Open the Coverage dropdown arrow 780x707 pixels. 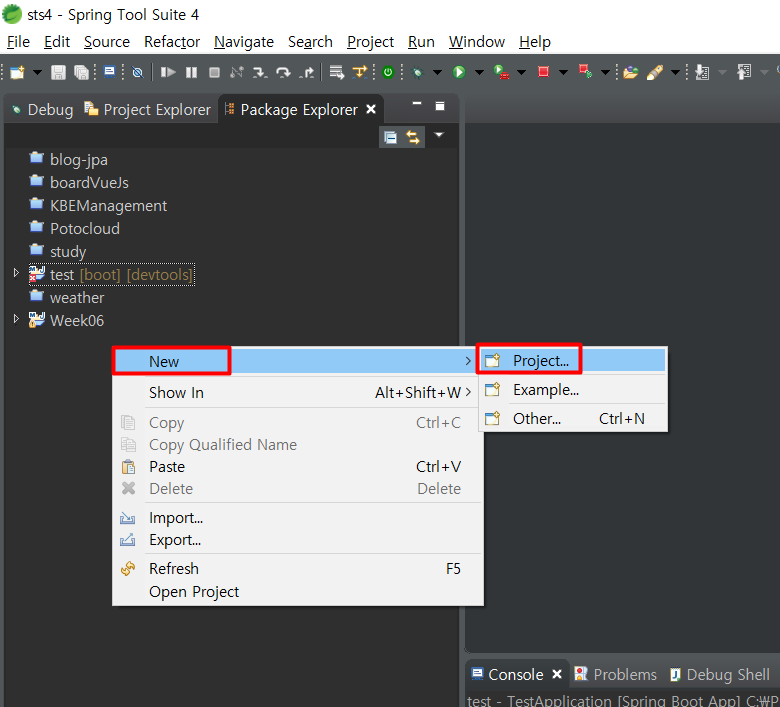coord(521,73)
